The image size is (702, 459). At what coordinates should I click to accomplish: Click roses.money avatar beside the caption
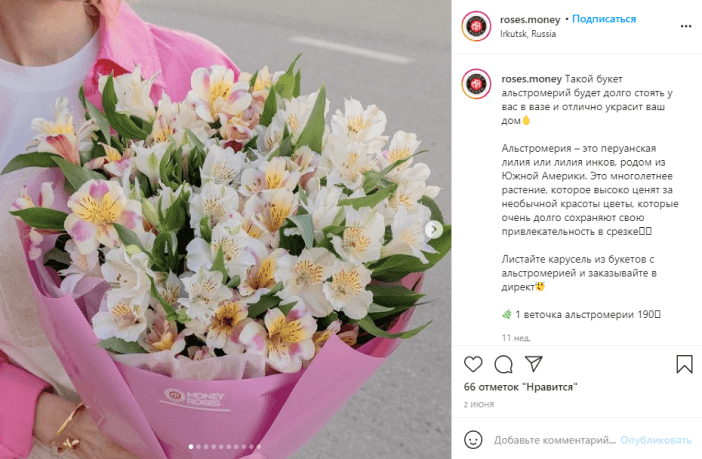pyautogui.click(x=476, y=84)
